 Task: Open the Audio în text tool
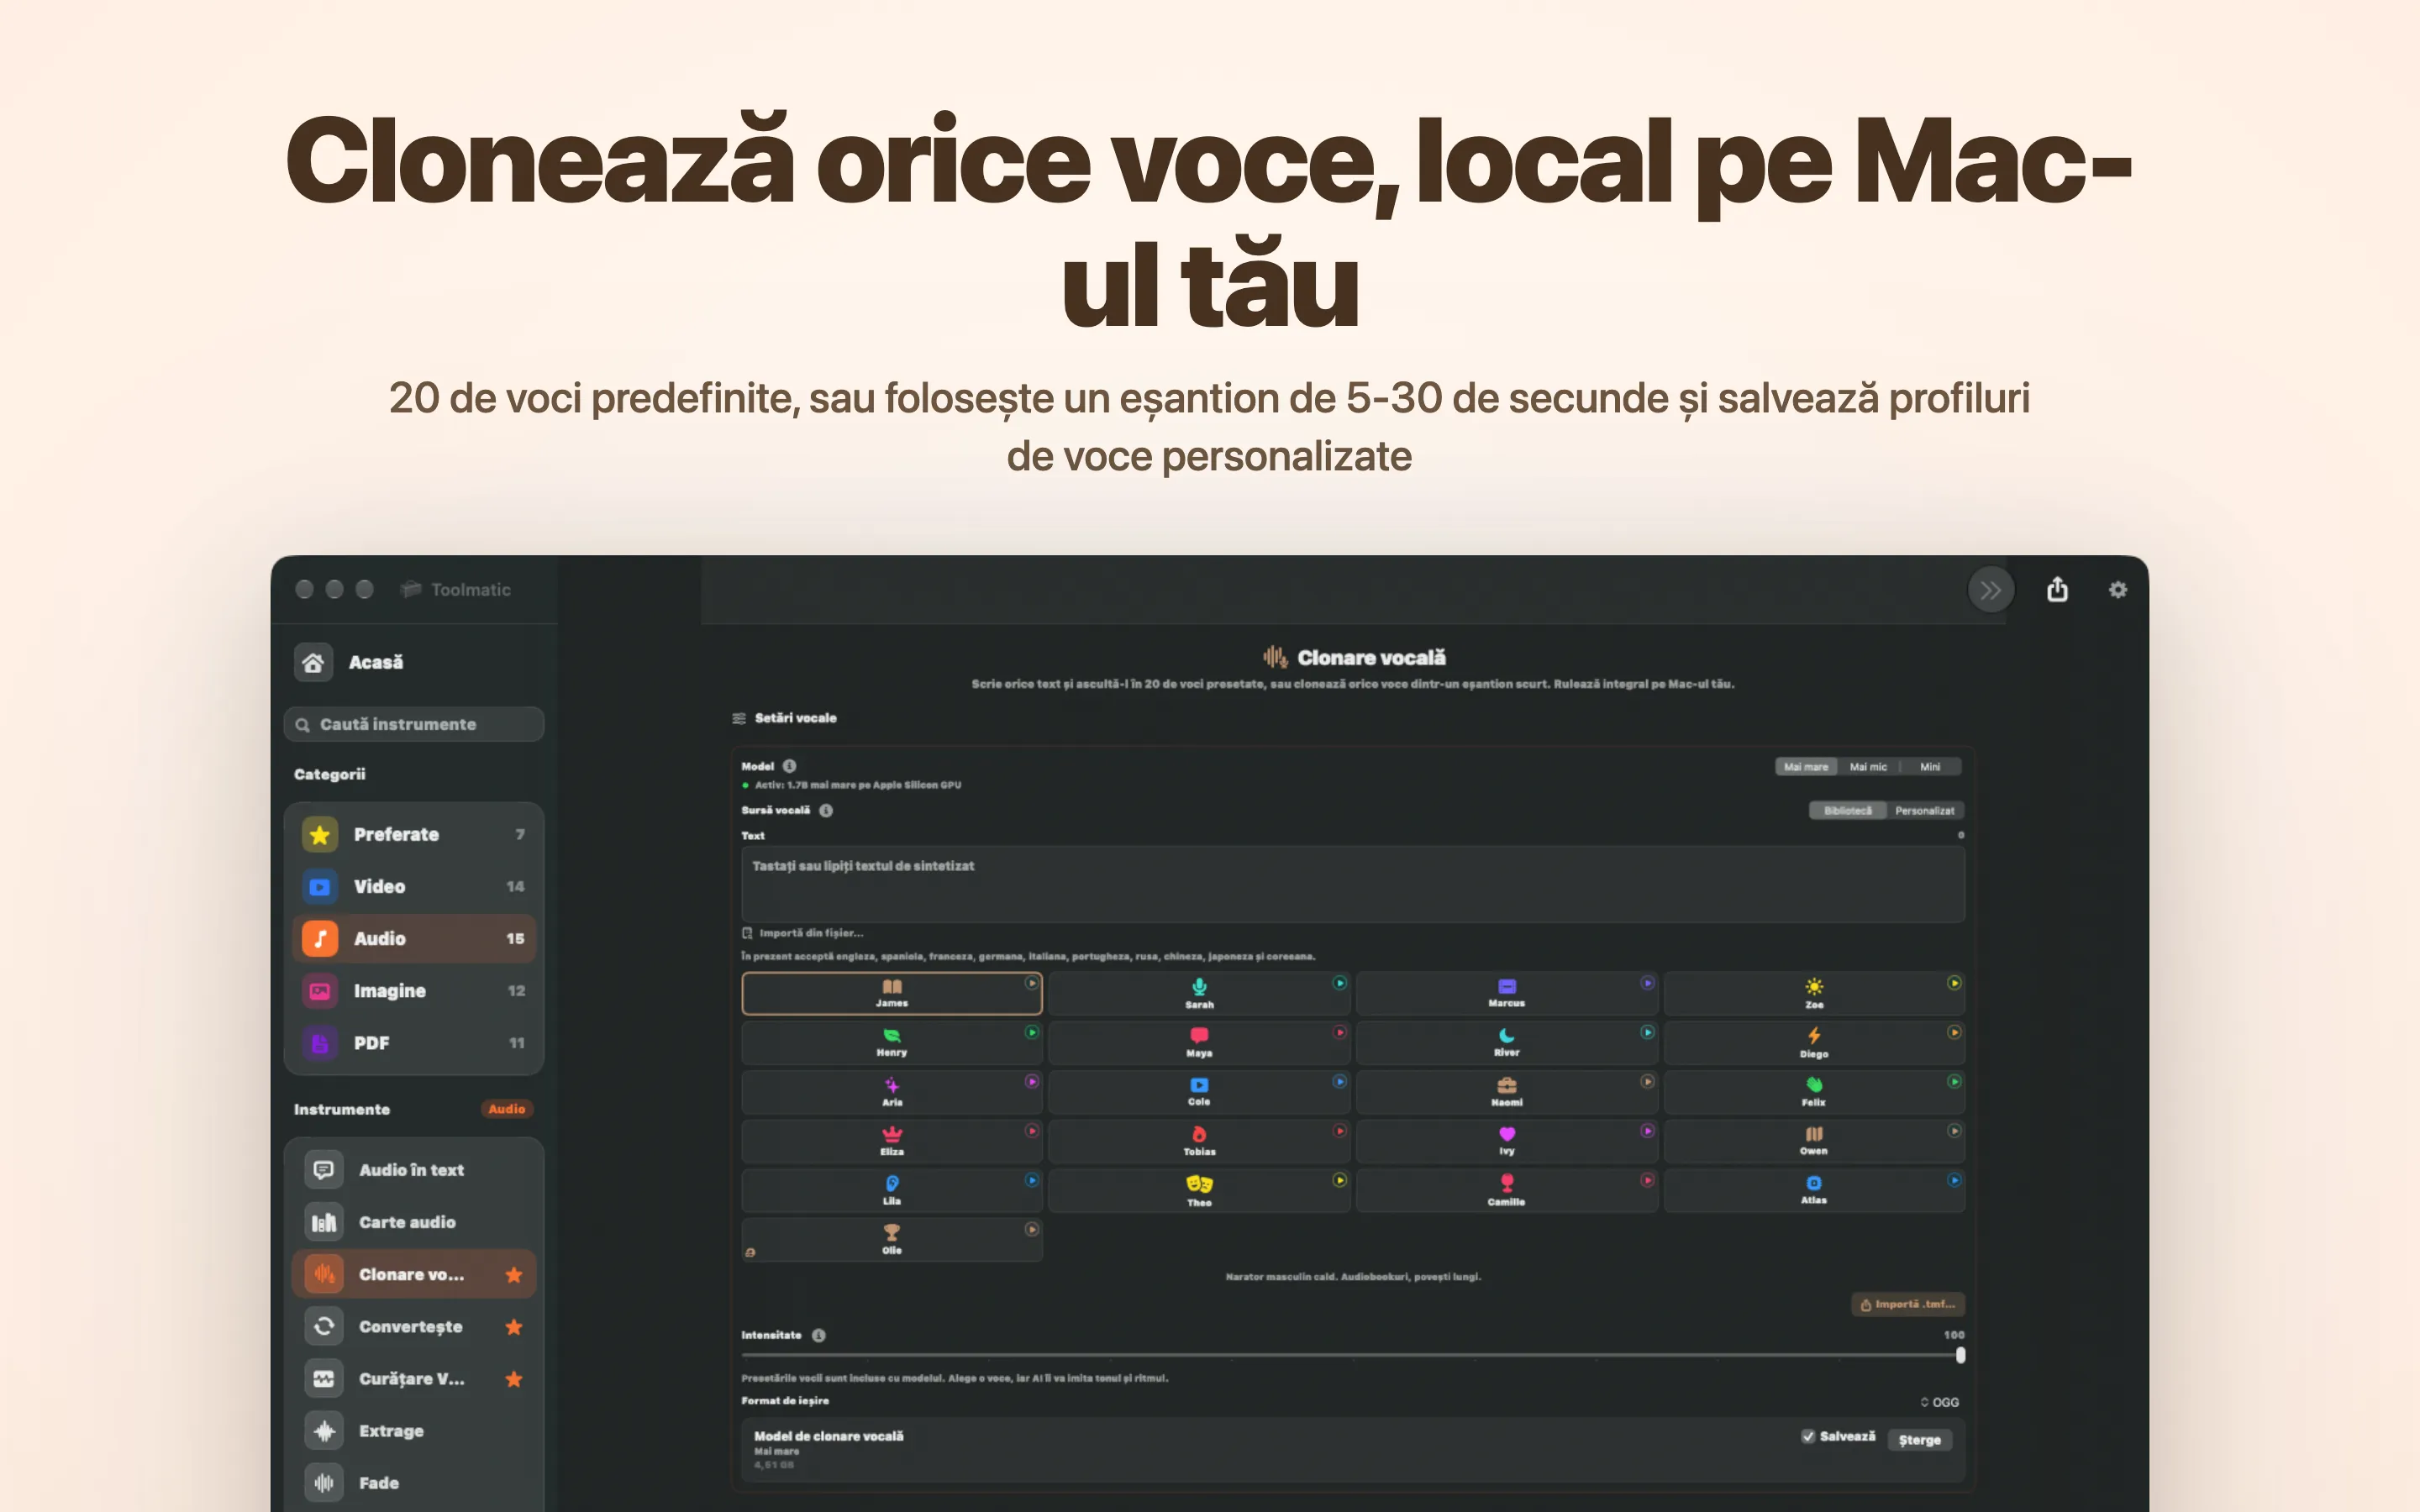click(x=414, y=1169)
